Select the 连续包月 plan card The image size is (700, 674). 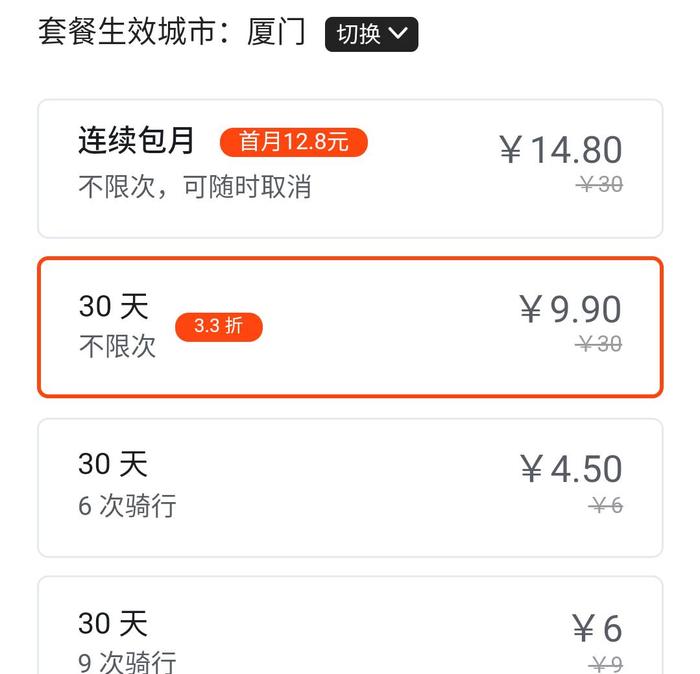coord(350,169)
